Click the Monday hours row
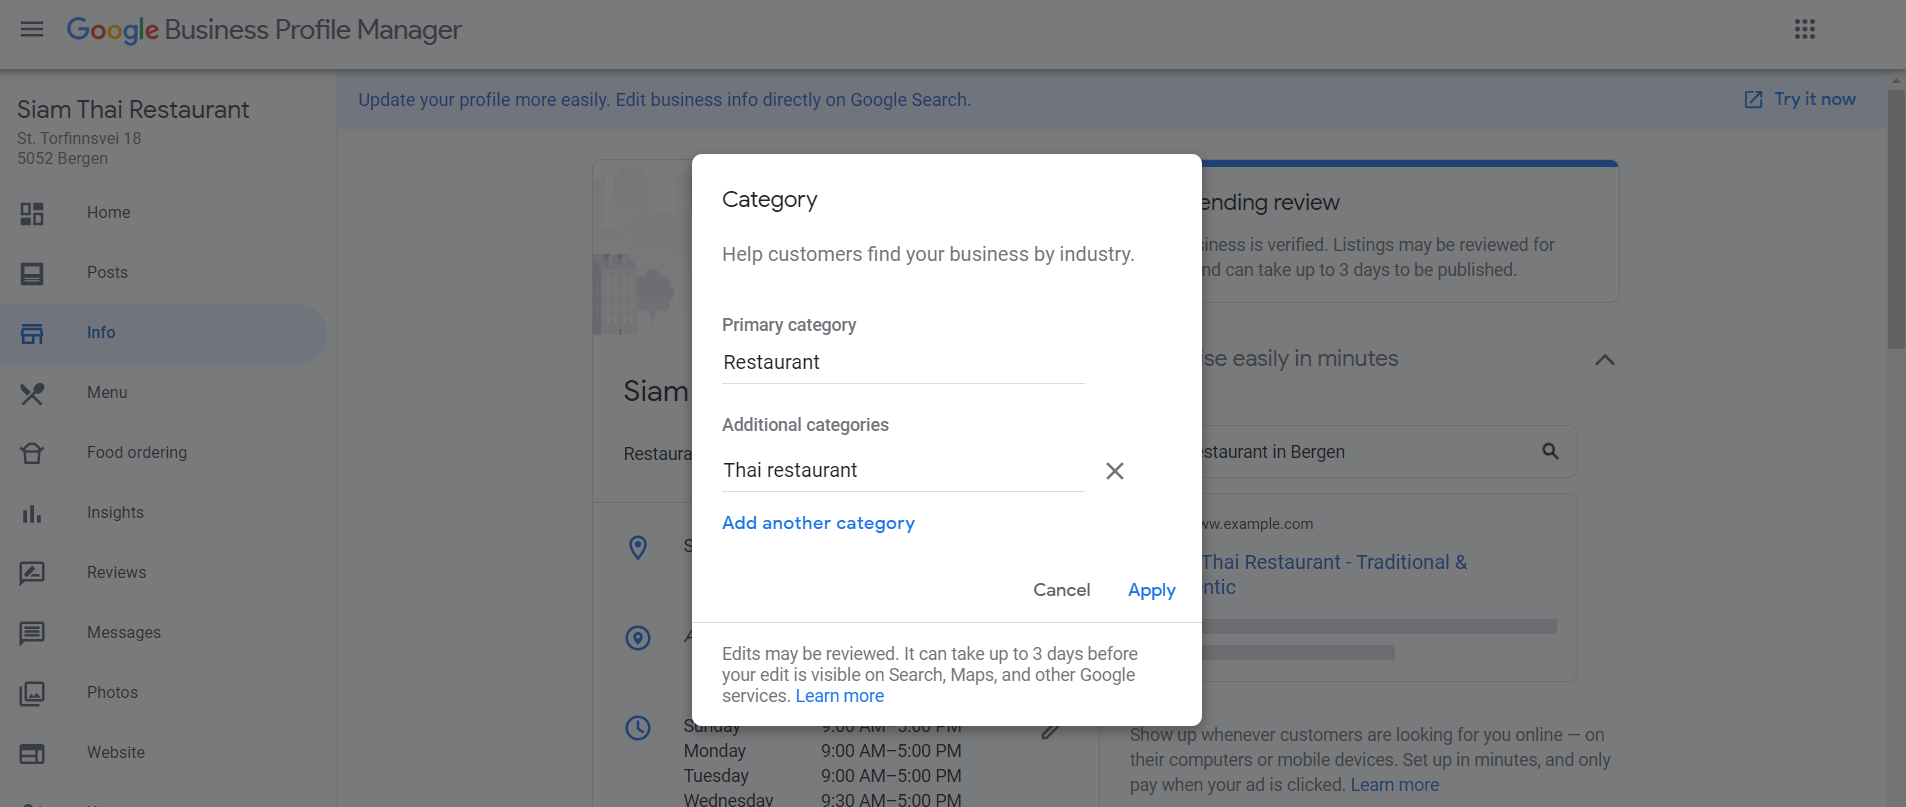1906x807 pixels. 822,751
